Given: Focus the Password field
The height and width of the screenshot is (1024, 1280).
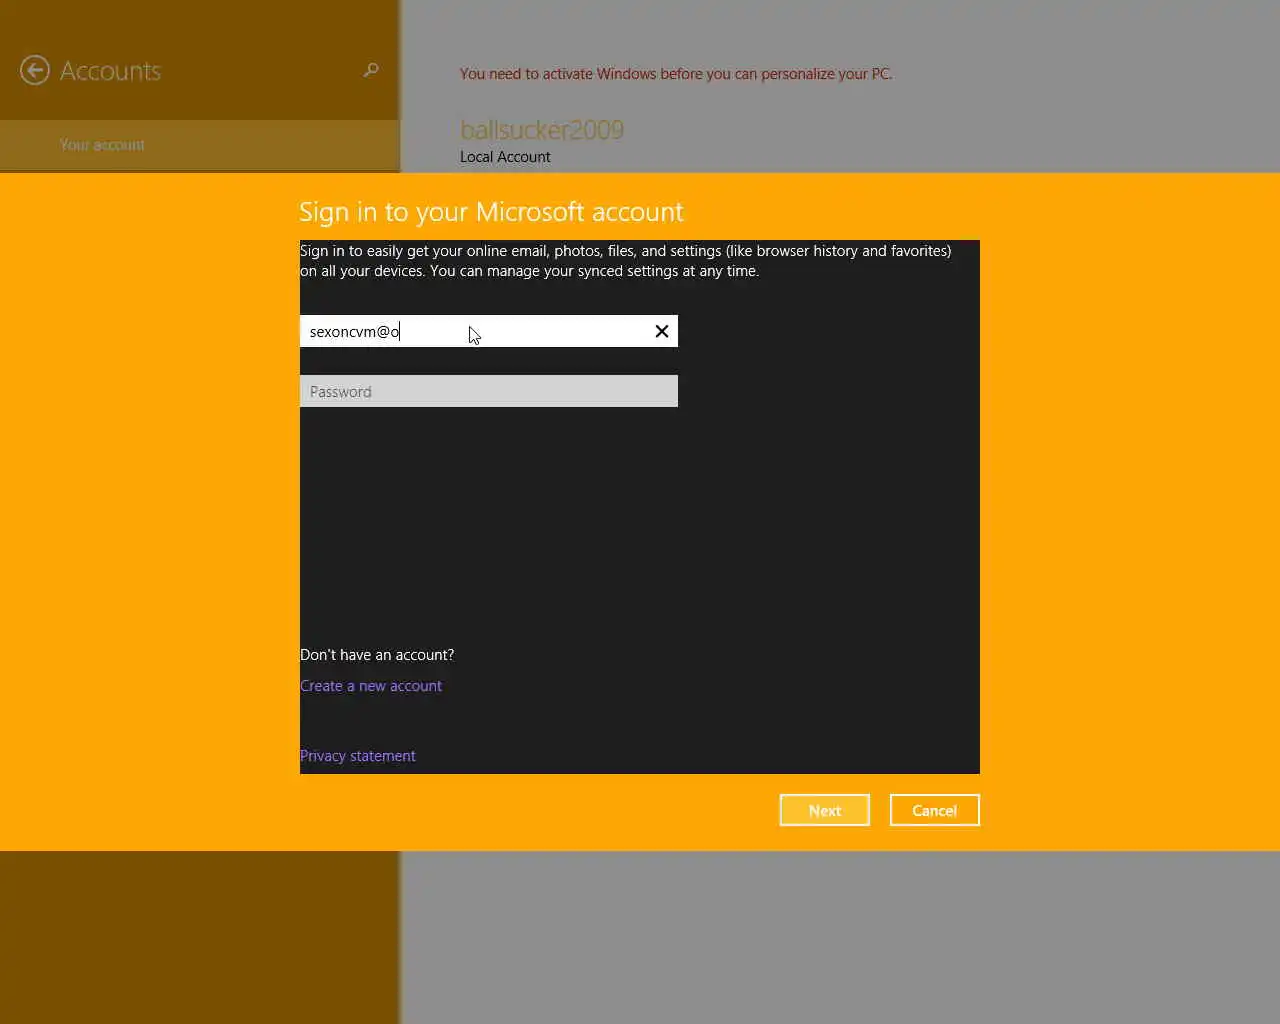Looking at the screenshot, I should tap(489, 391).
